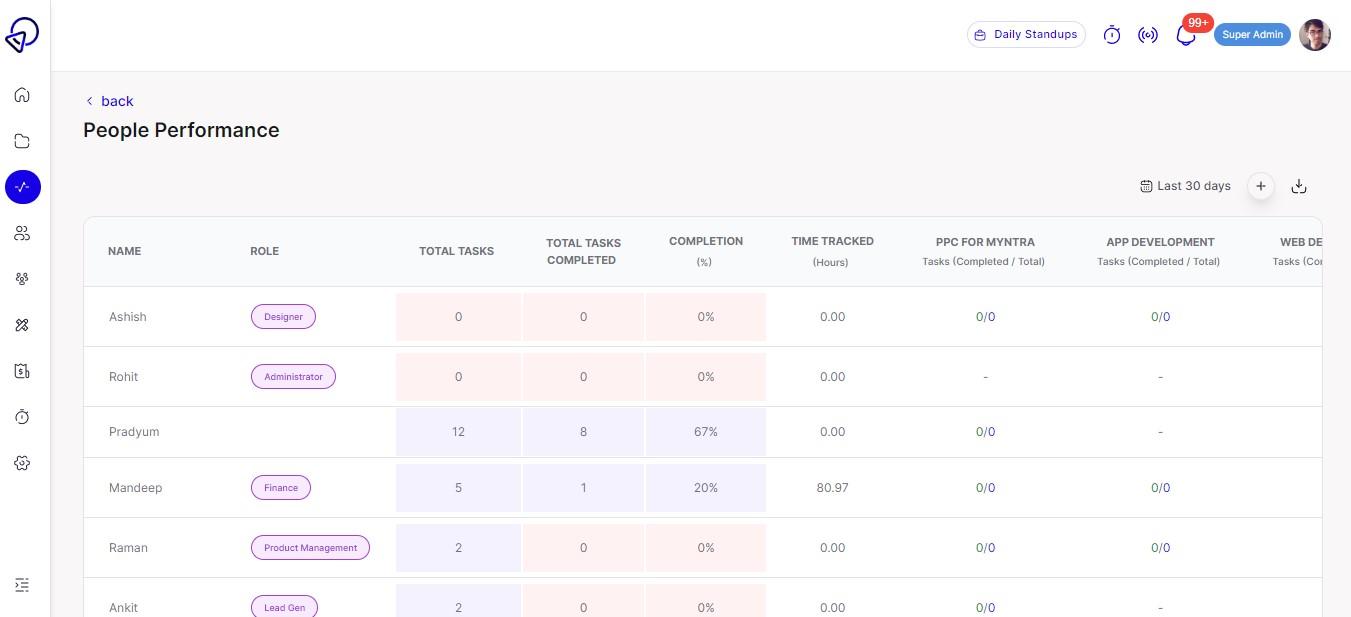This screenshot has width=1351, height=617.
Task: Click the filter sliders icon at sidebar bottom
Action: pos(22,585)
